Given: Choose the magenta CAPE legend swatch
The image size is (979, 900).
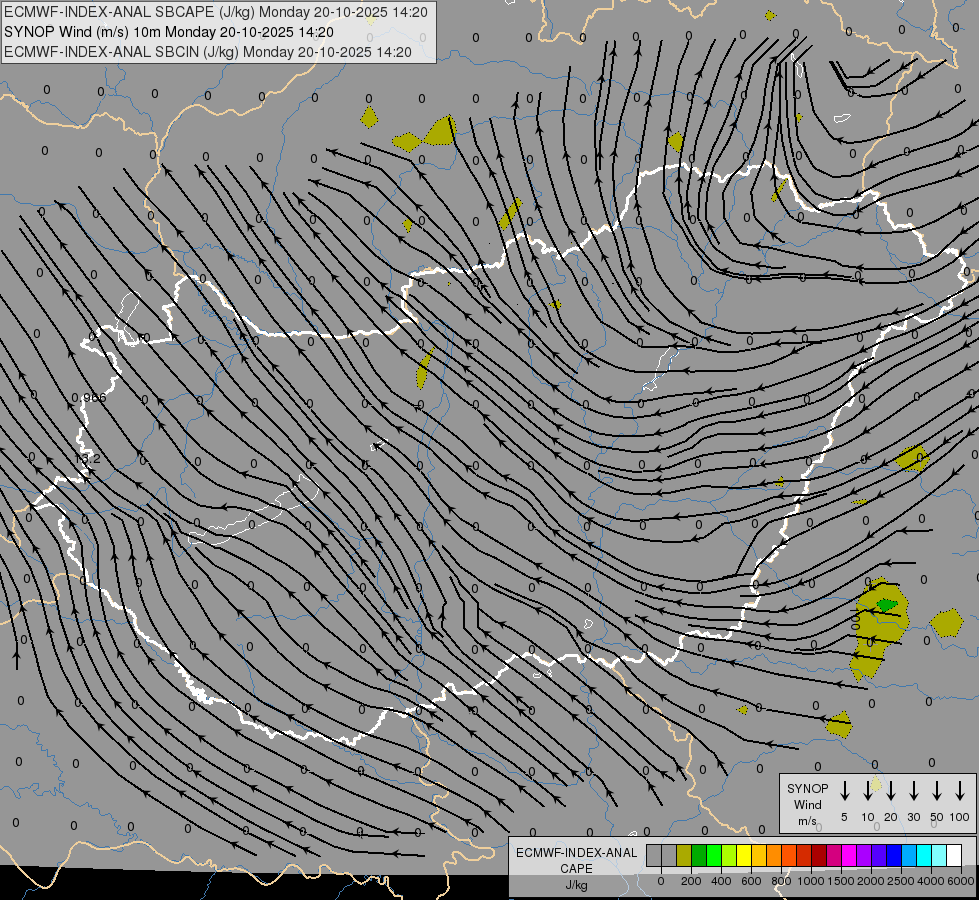Looking at the screenshot, I should [849, 856].
